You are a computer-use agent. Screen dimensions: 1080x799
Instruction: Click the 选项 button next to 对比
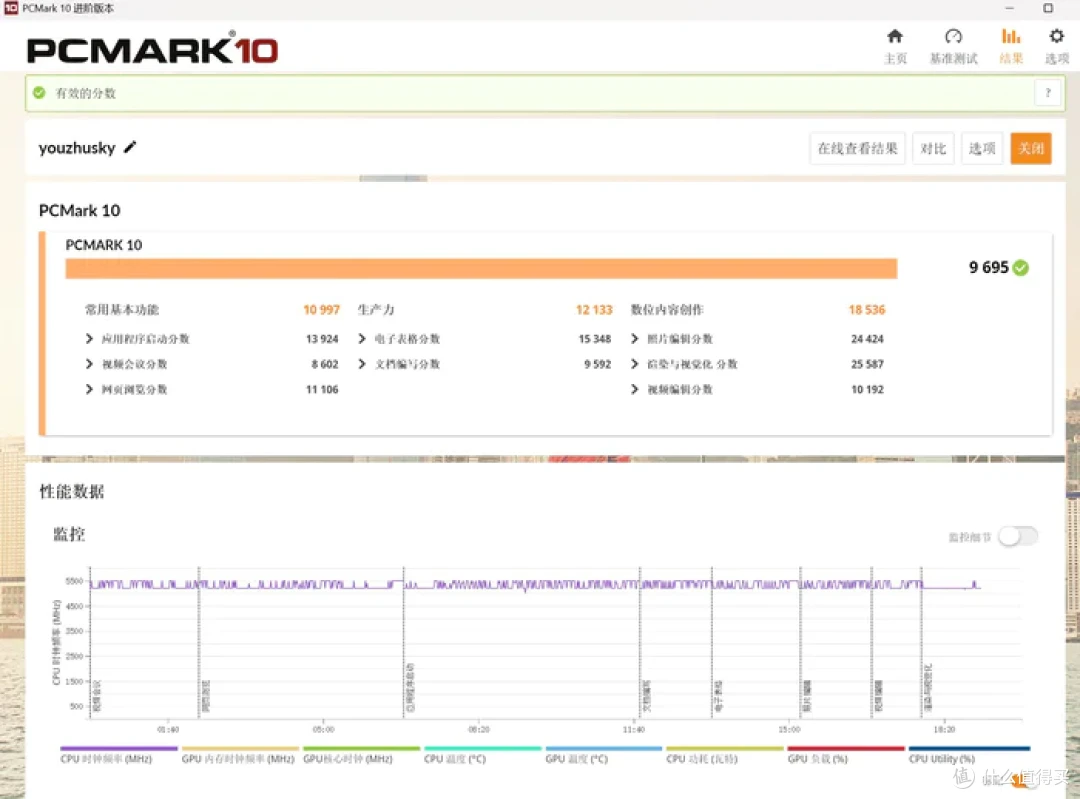pyautogui.click(x=982, y=148)
